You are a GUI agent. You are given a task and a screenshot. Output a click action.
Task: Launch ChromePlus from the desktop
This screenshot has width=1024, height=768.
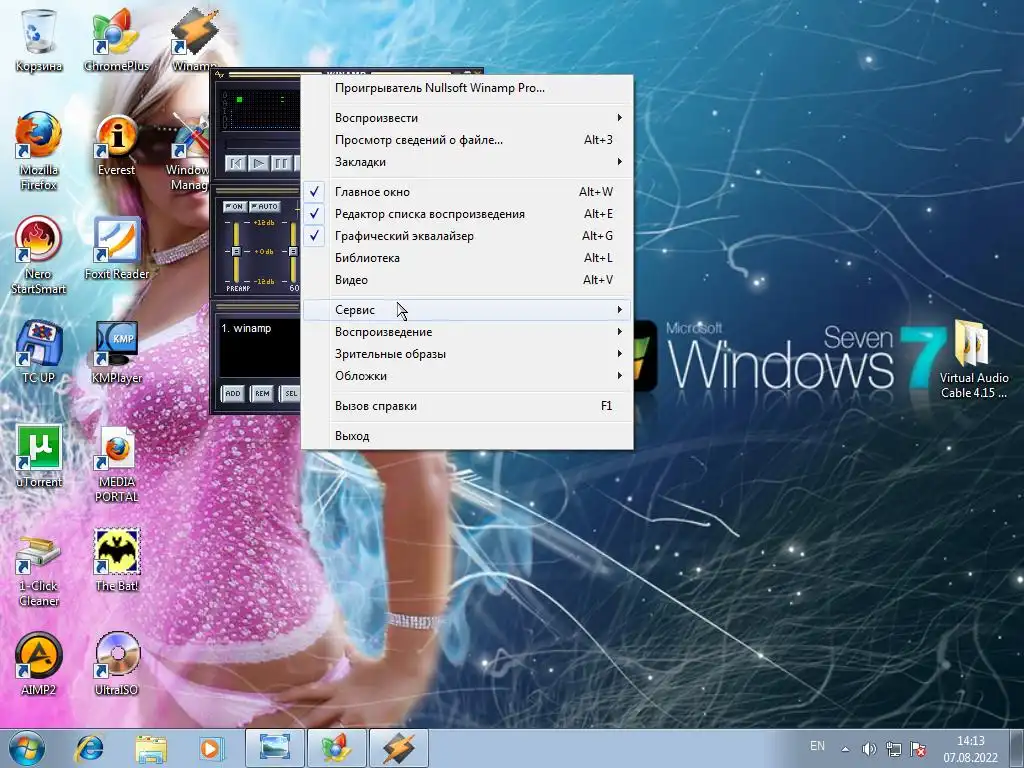click(116, 39)
